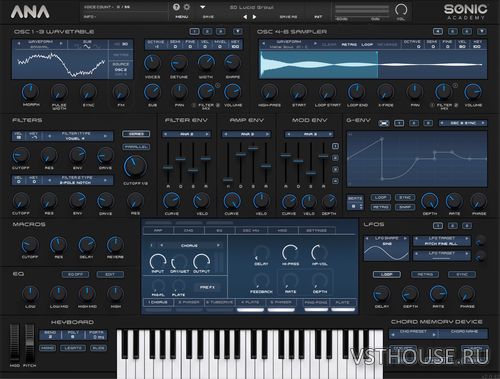Open the settings gear icon
Screen dimensions: 500x379
[x=187, y=7]
